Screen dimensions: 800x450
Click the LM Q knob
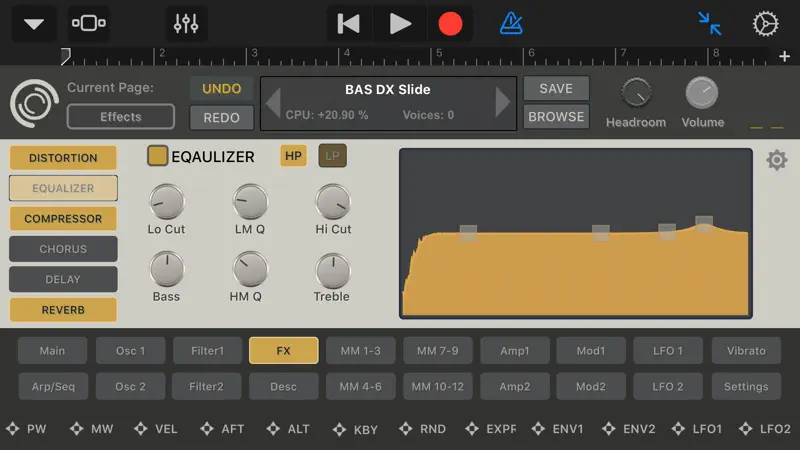250,202
